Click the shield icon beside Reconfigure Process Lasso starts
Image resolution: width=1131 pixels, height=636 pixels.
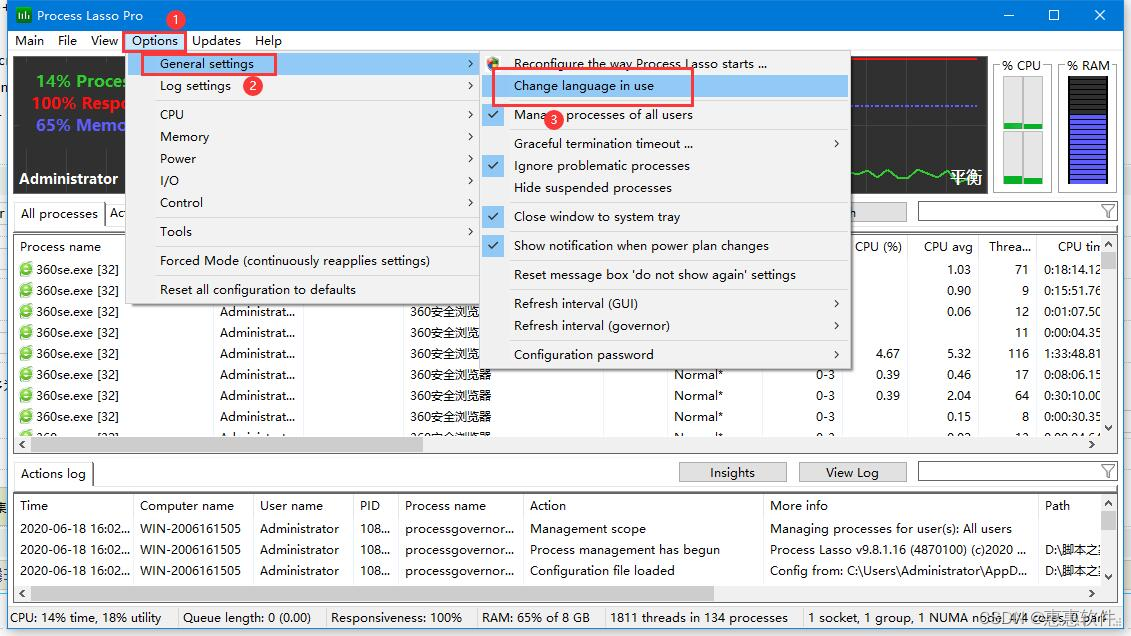(493, 63)
